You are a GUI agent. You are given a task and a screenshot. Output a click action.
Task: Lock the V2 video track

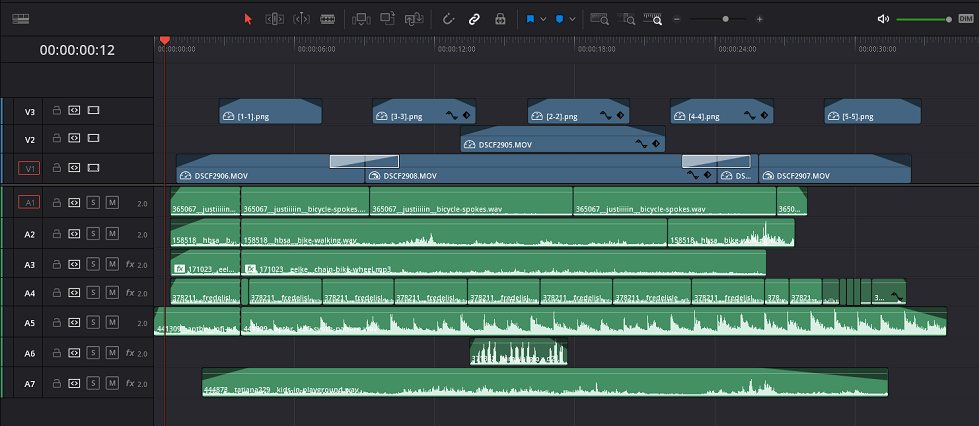pyautogui.click(x=56, y=138)
